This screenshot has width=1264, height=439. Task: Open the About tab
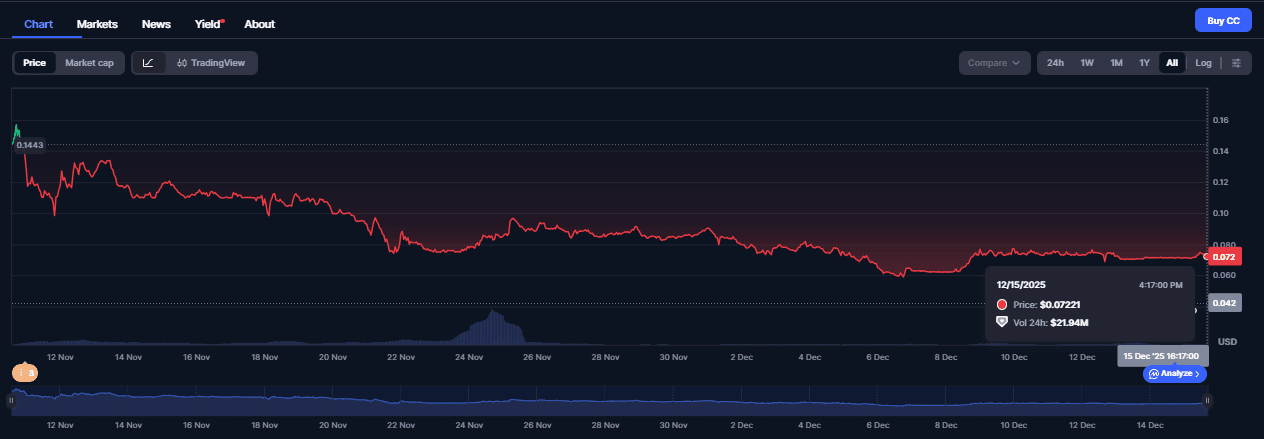pyautogui.click(x=259, y=23)
